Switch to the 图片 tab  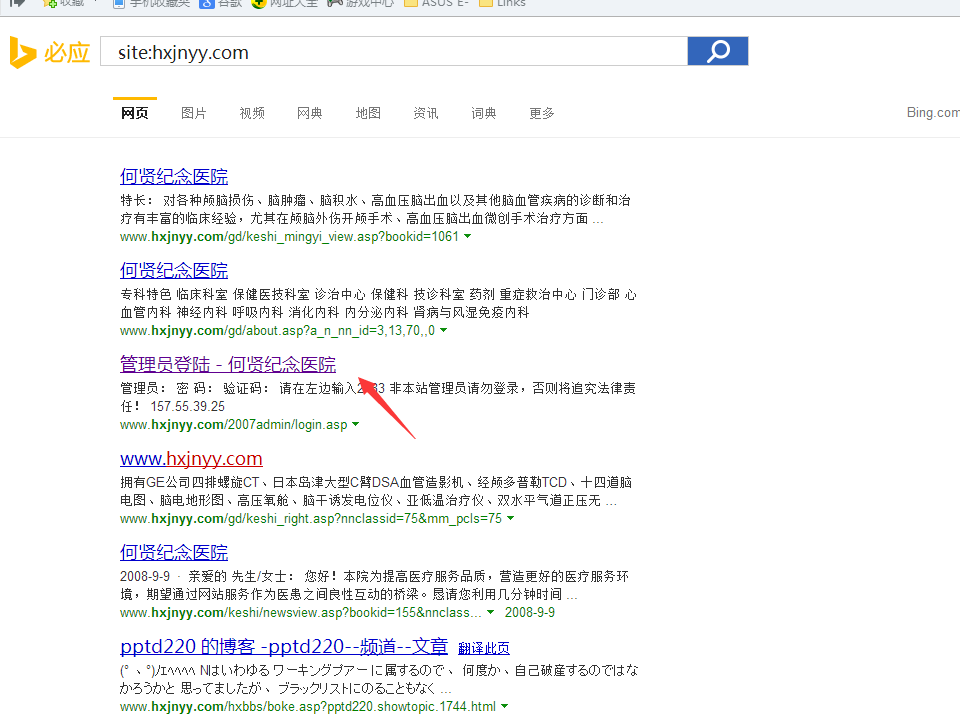pyautogui.click(x=193, y=113)
